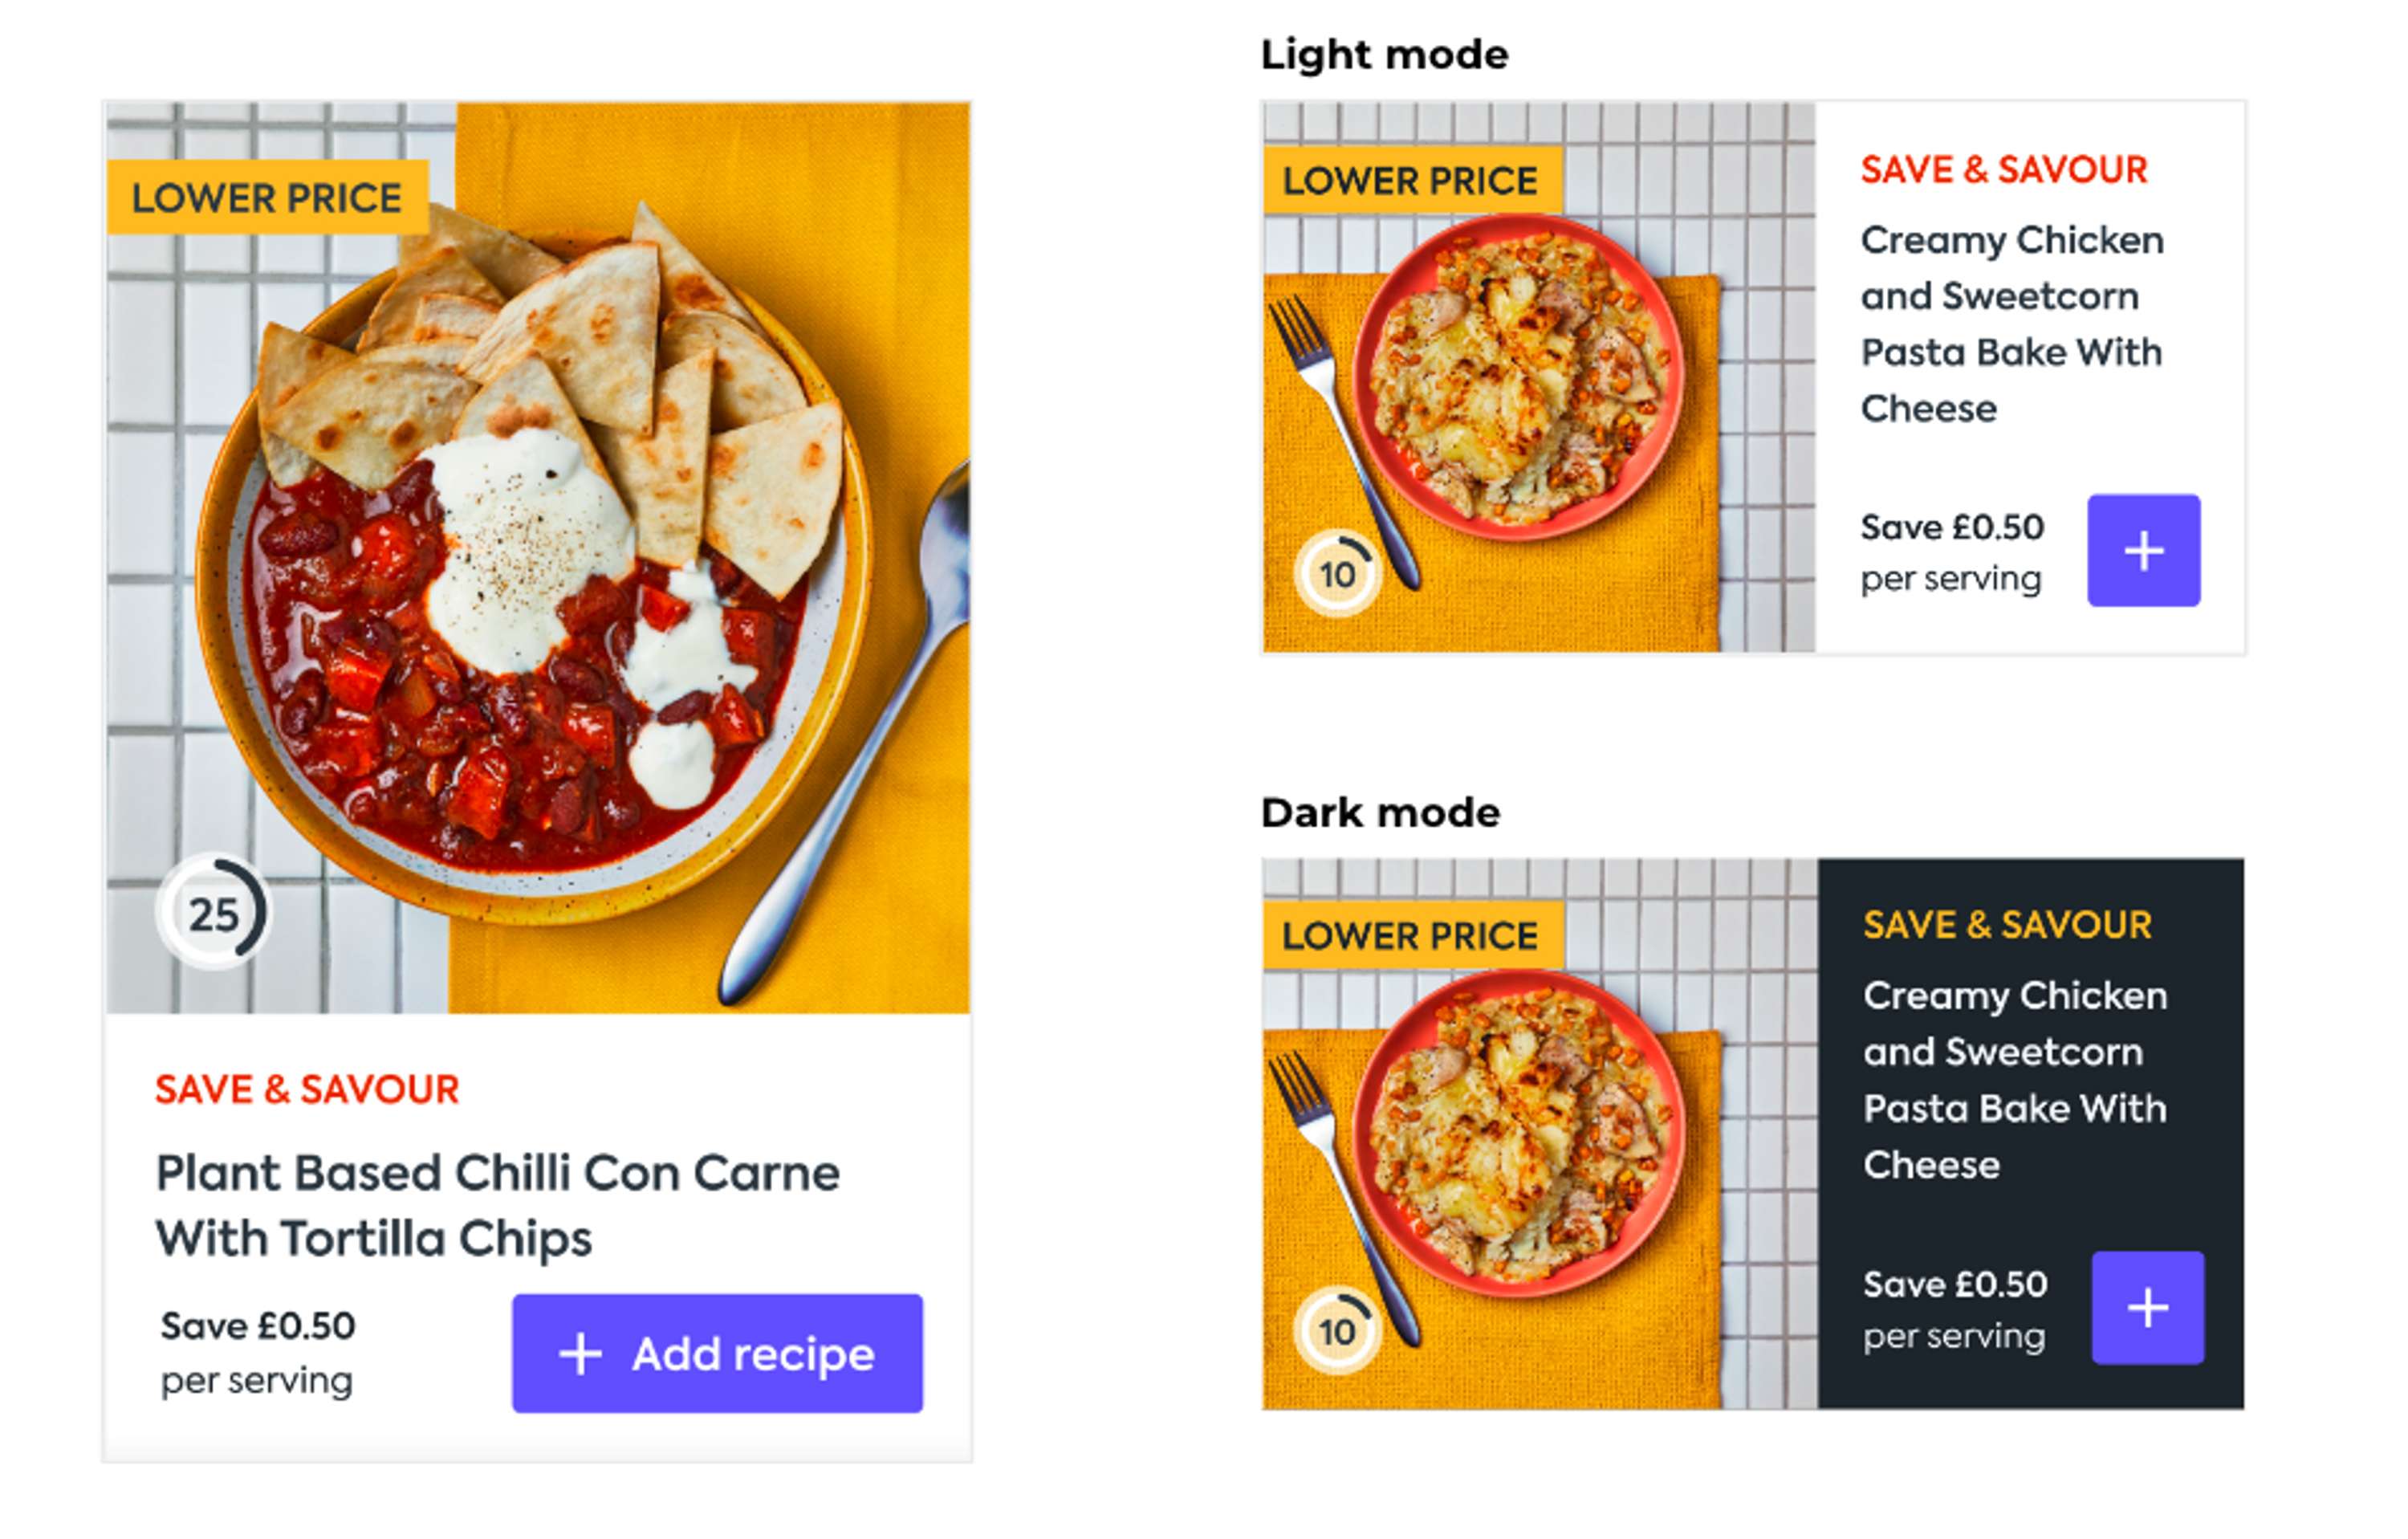
Task: Click the 25-minute cook time icon
Action: point(213,912)
